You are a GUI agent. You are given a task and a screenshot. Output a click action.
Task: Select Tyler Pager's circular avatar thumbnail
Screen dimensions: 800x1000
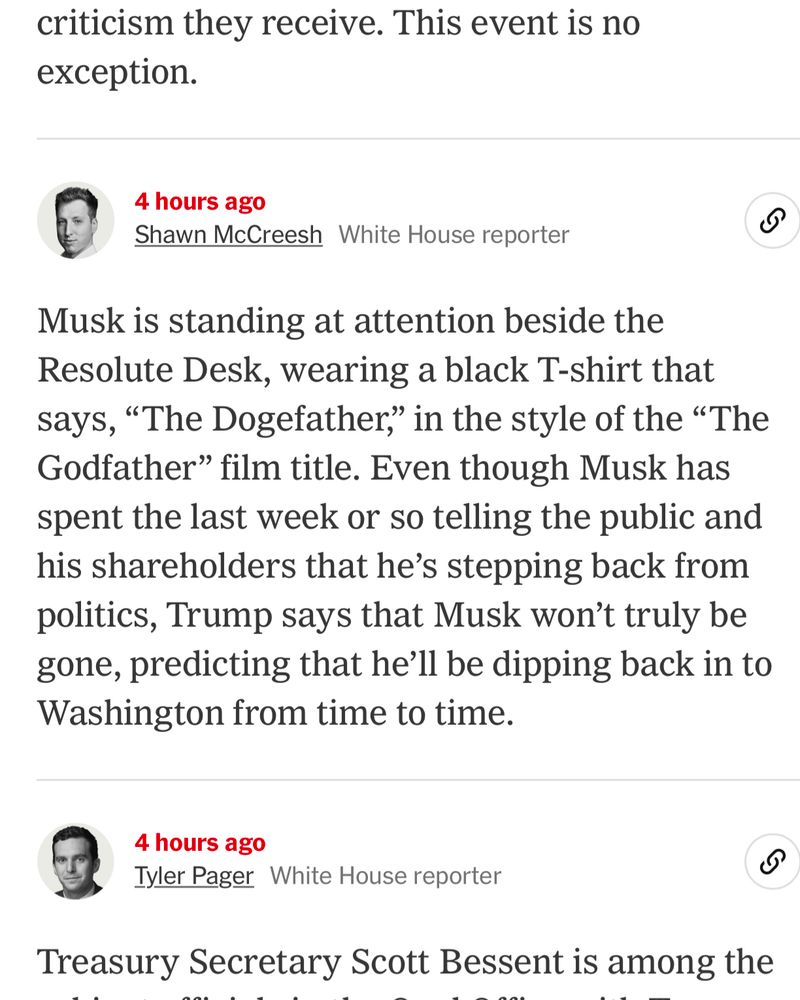pyautogui.click(x=75, y=861)
